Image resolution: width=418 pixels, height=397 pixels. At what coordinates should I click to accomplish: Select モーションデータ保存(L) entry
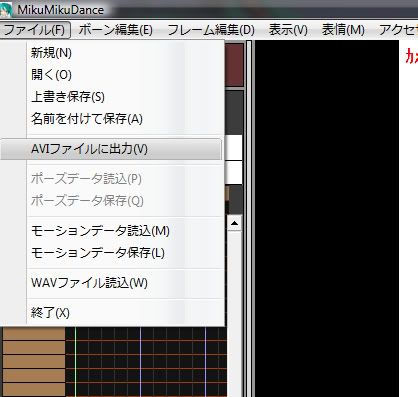(x=98, y=253)
